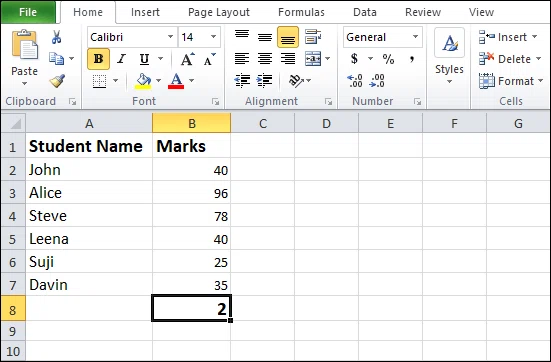Open the Number dialog launcher
551x362 pixels.
coord(417,102)
